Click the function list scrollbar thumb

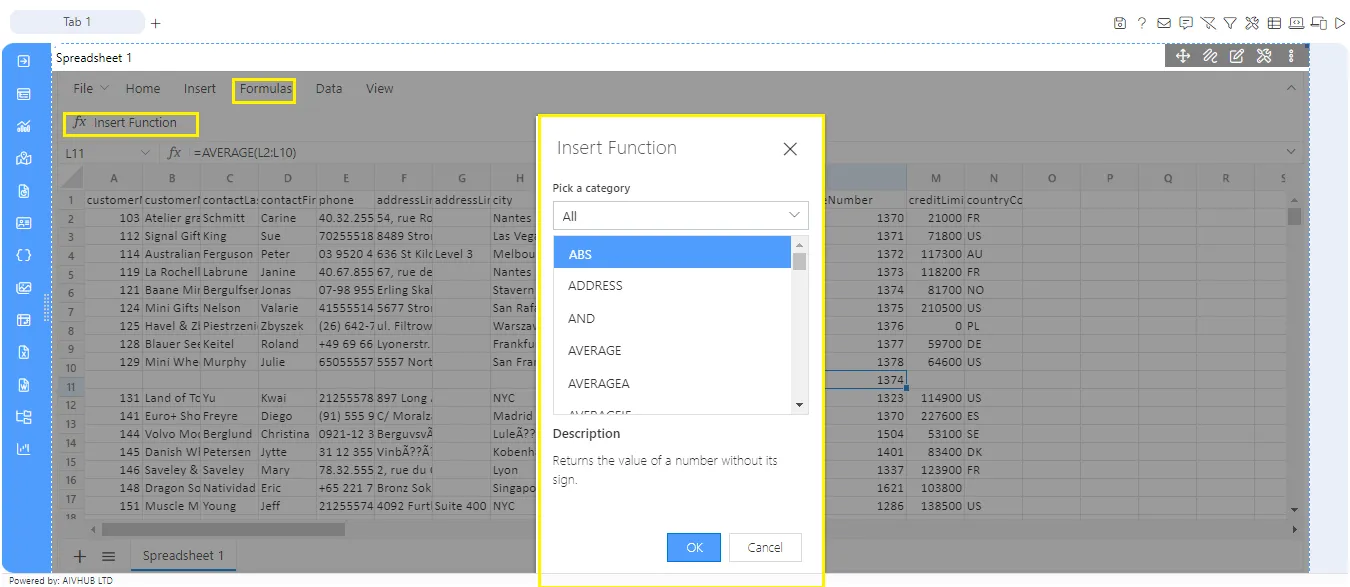point(799,262)
